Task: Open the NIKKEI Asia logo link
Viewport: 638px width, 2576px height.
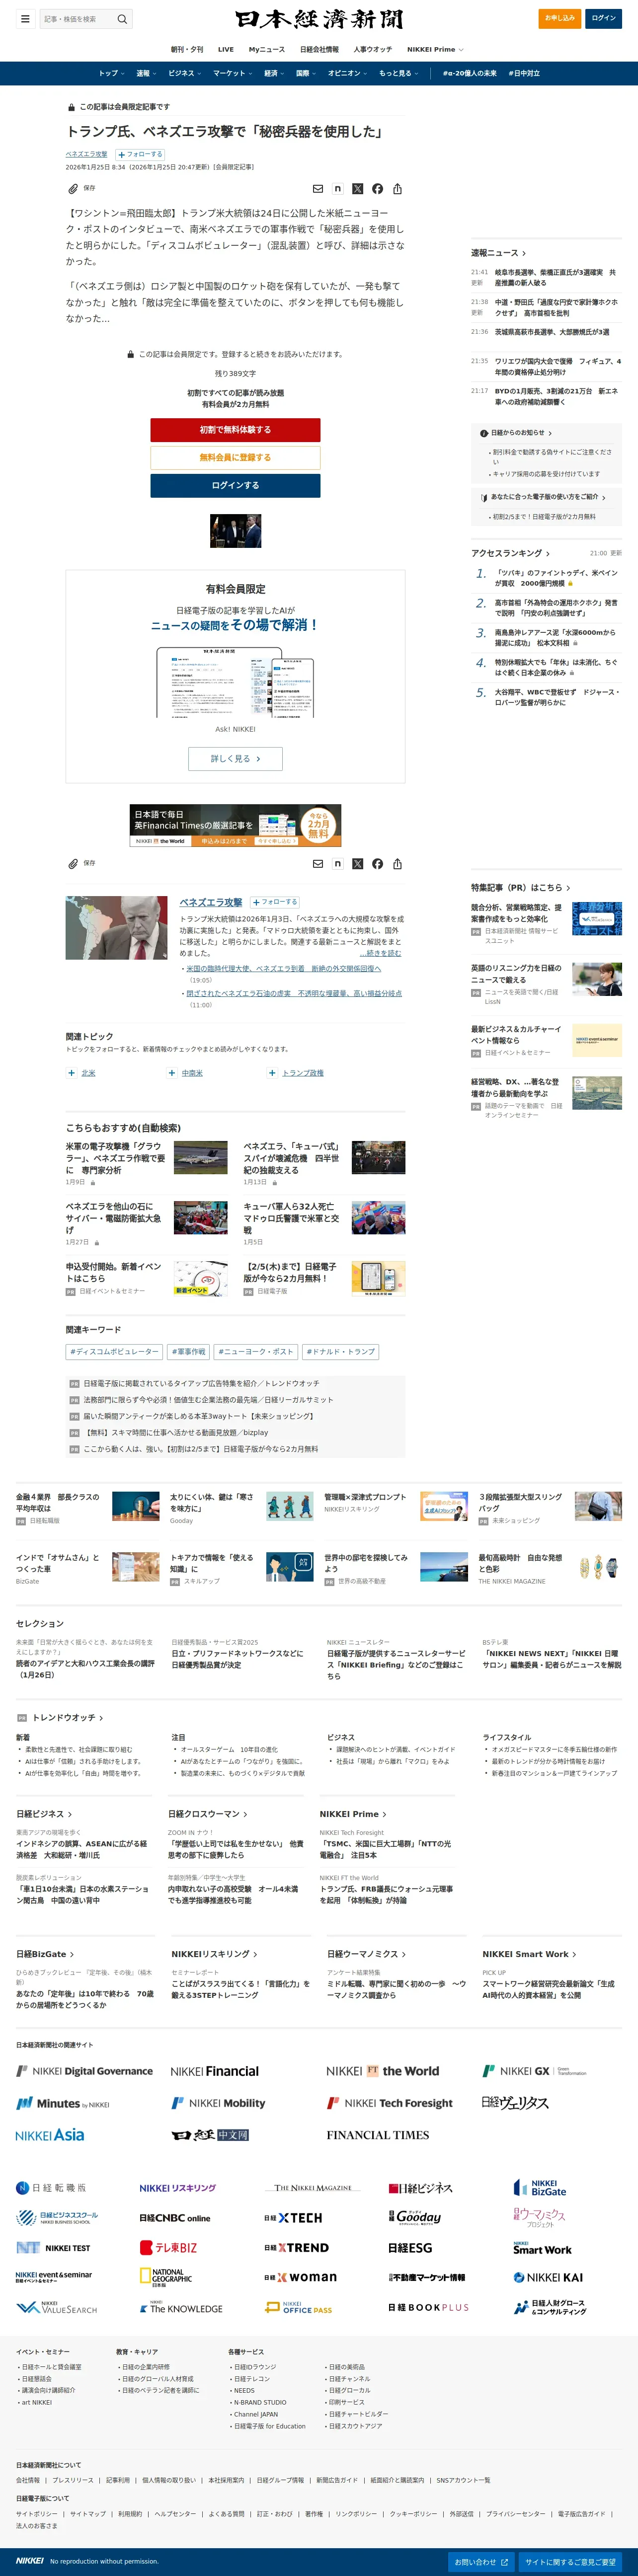Action: pyautogui.click(x=50, y=2134)
